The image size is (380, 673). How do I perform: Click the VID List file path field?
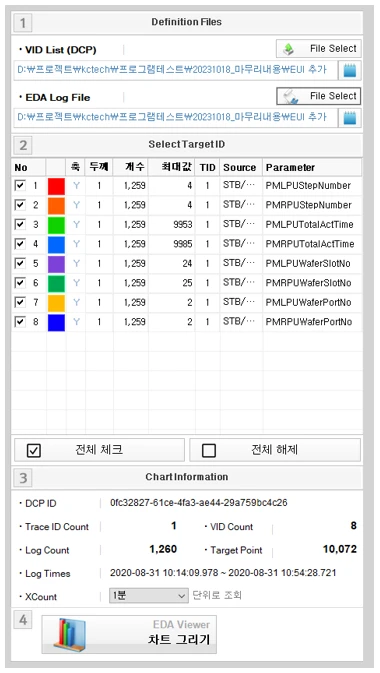(175, 70)
